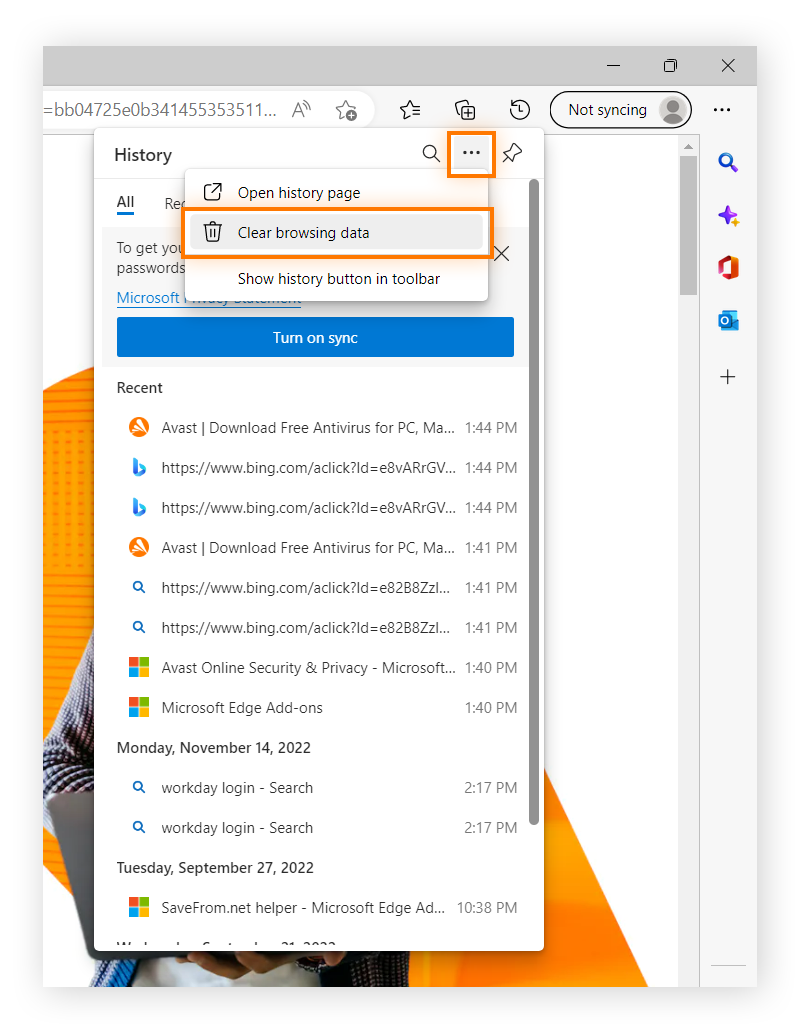Screen dimensions: 800x1032
Task: Select Show history button in toolbar
Action: click(337, 279)
